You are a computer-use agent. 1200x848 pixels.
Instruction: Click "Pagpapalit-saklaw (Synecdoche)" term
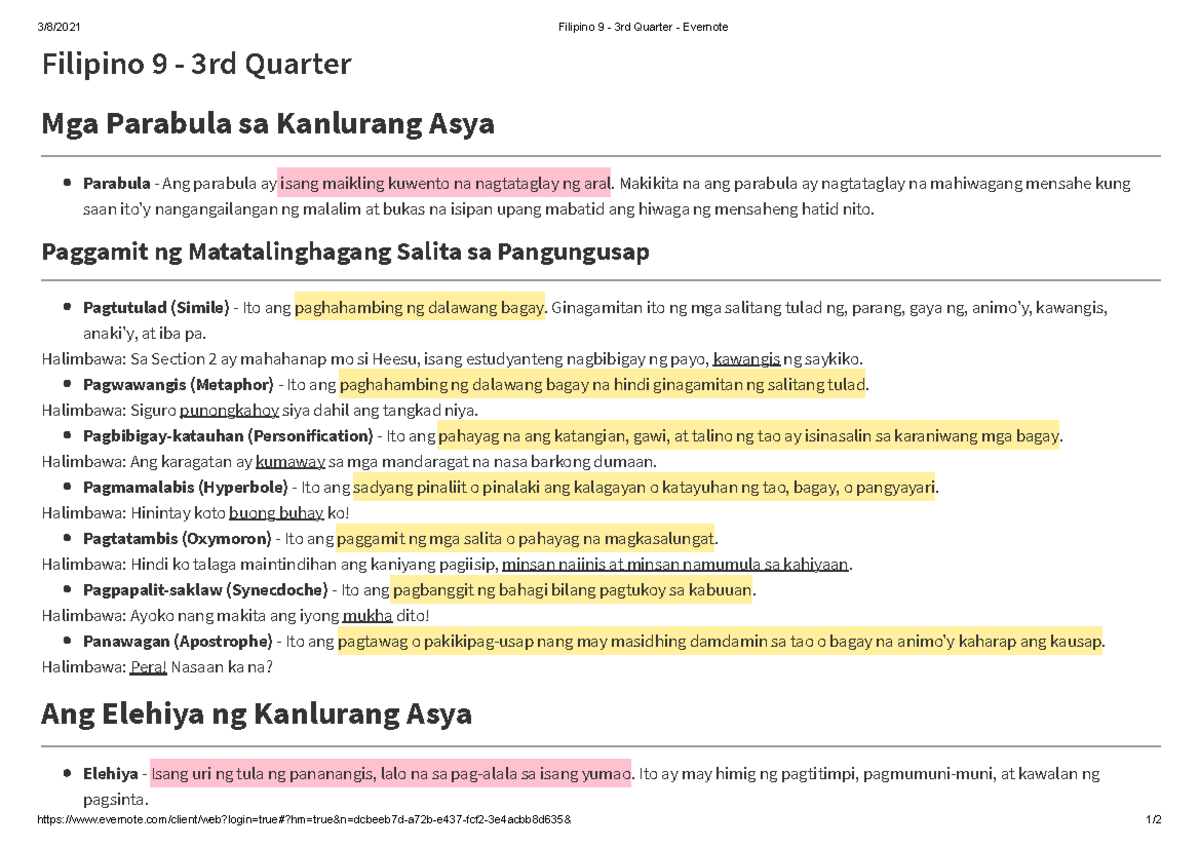(x=194, y=589)
